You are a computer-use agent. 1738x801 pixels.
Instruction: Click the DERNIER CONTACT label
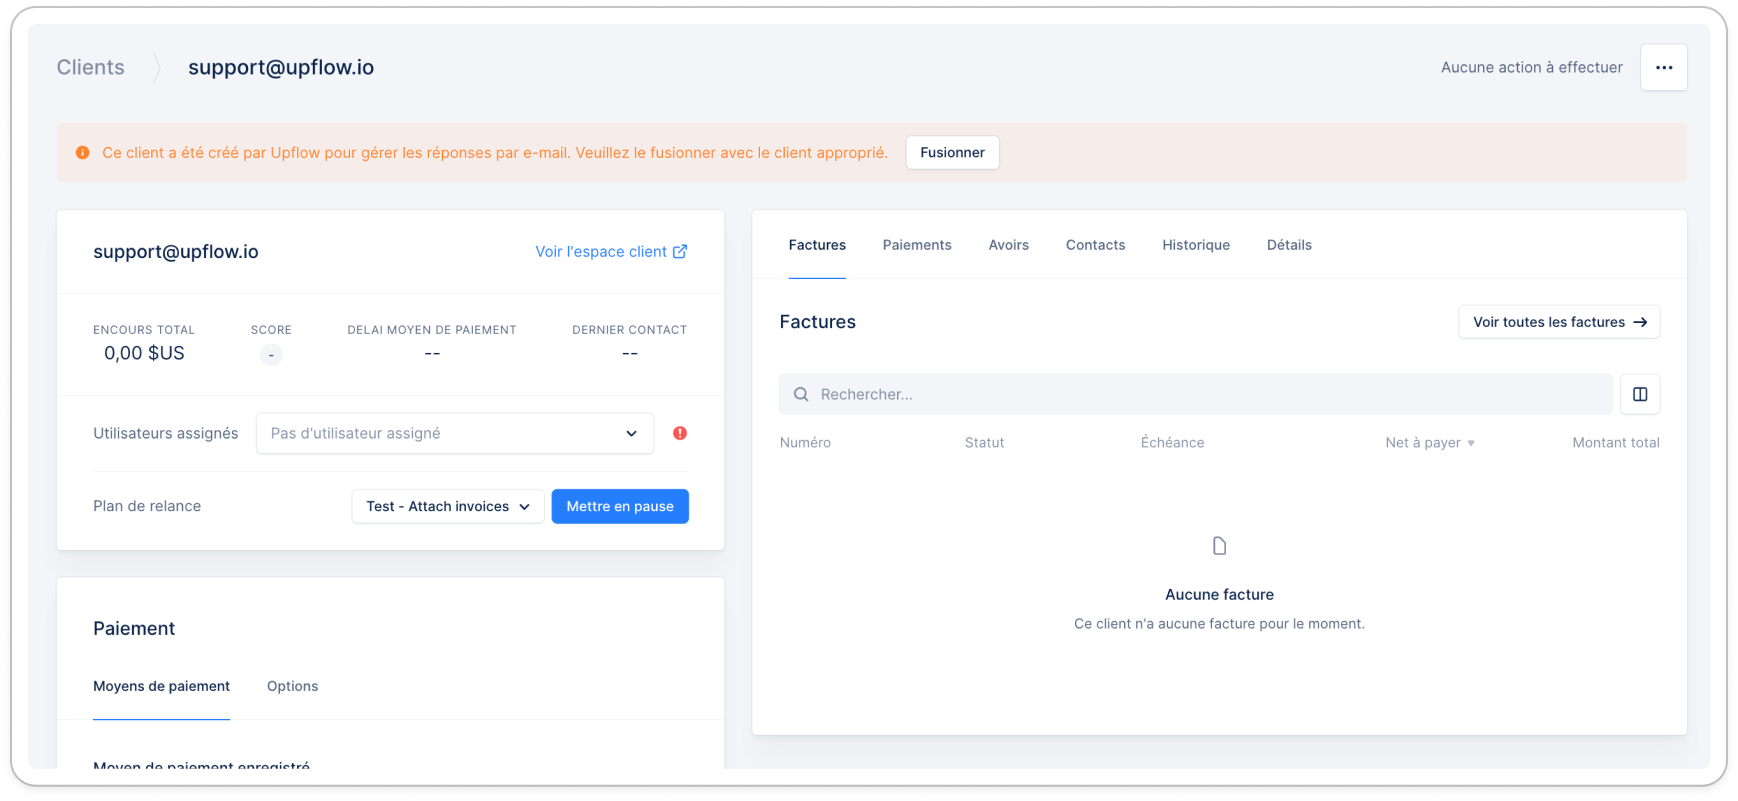coord(629,329)
